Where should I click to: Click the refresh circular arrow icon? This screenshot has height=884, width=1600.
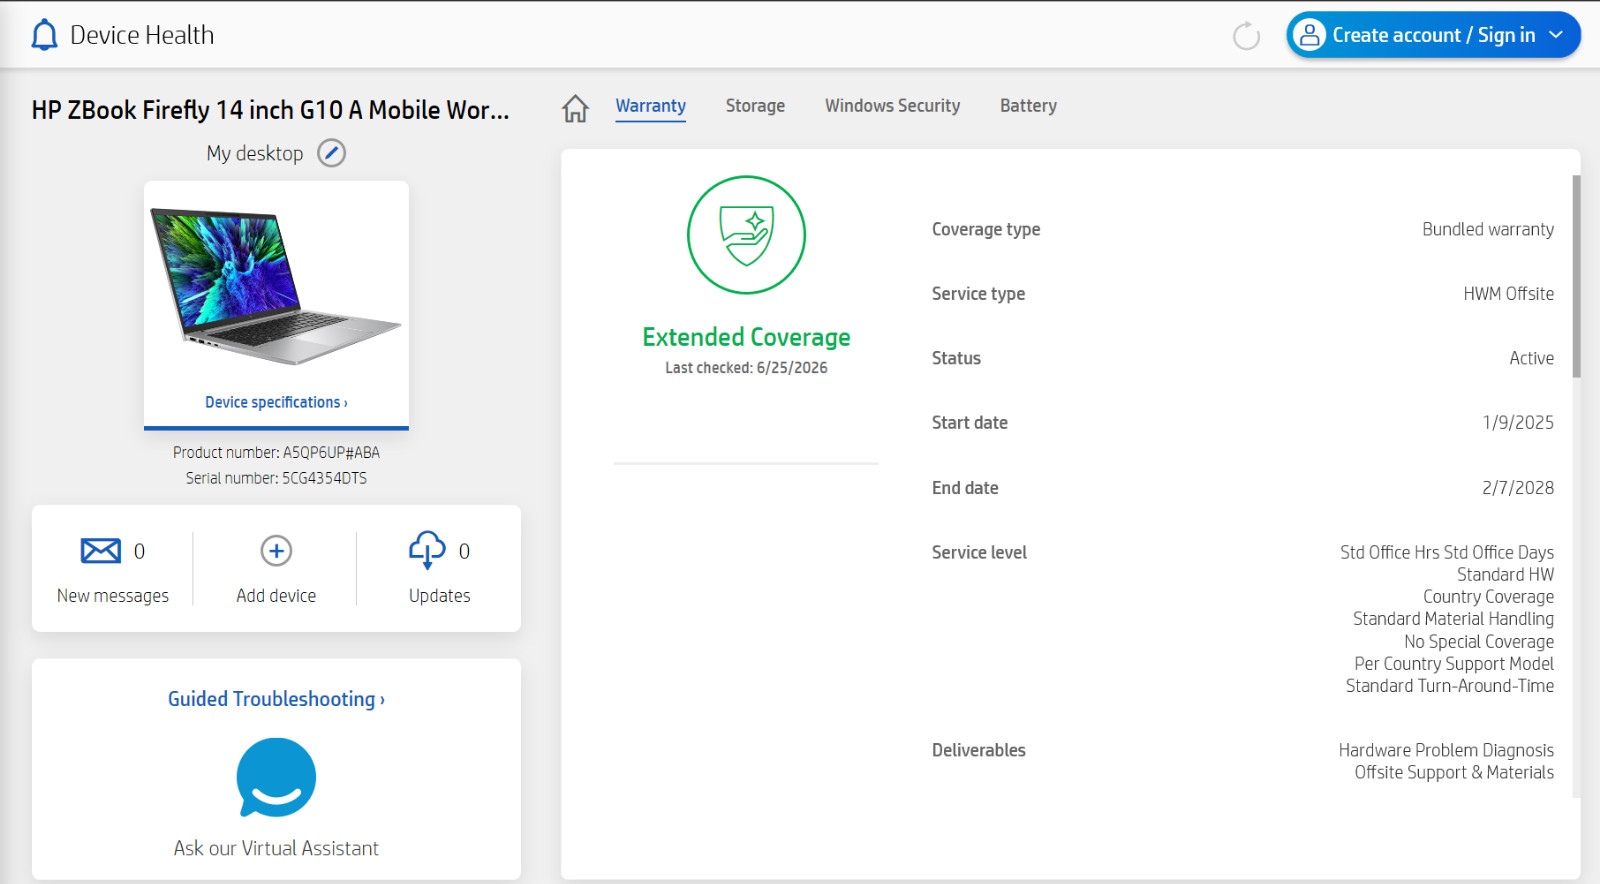[1246, 36]
